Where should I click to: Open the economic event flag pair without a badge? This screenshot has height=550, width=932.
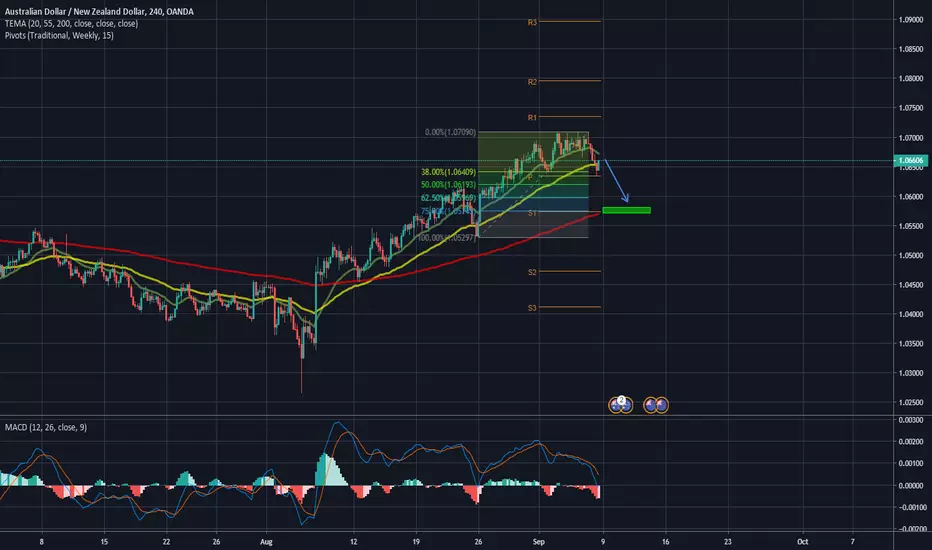[x=656, y=406]
